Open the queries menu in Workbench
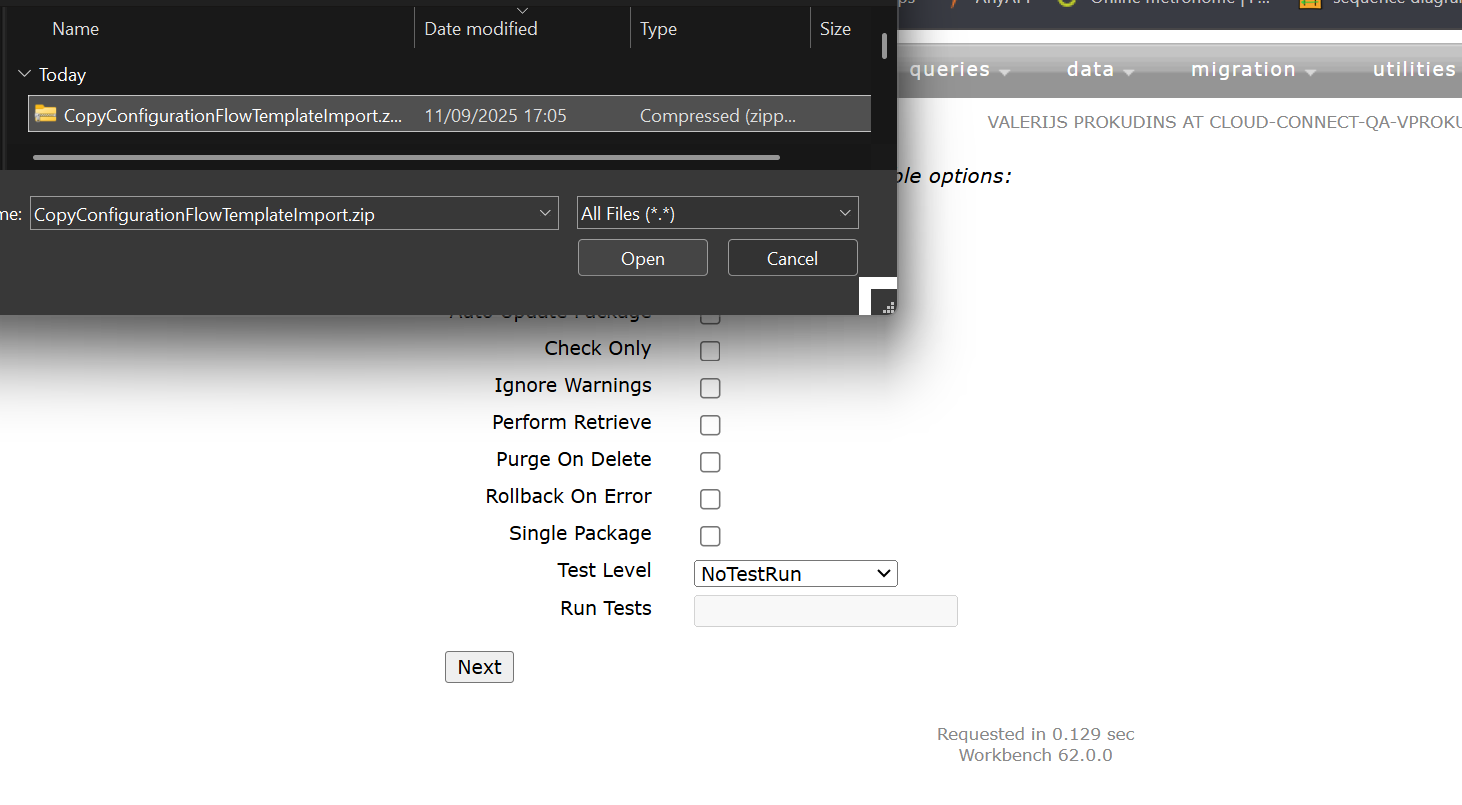The width and height of the screenshot is (1462, 805). click(x=960, y=70)
